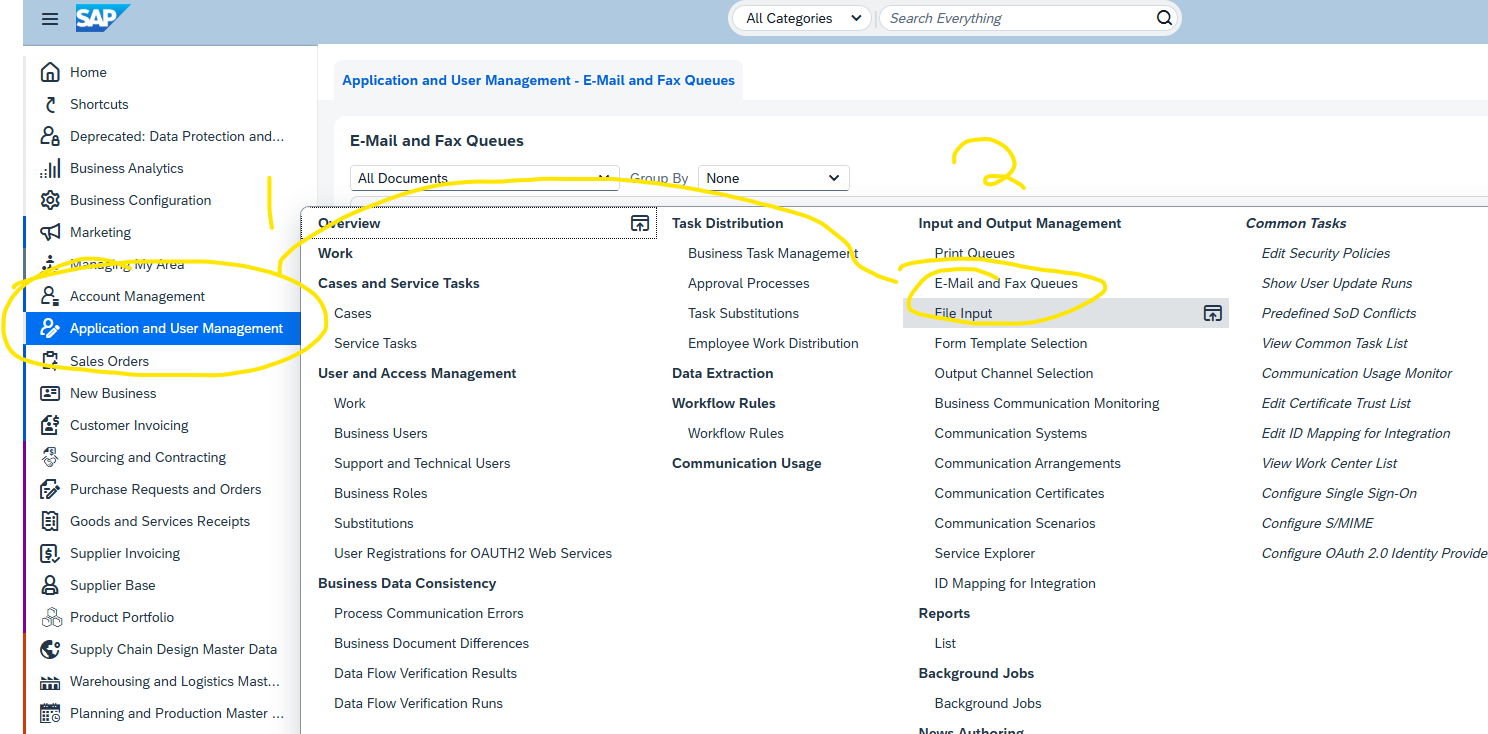Screen dimensions: 1488x734
Task: Click the Search Everything input field
Action: [1016, 18]
